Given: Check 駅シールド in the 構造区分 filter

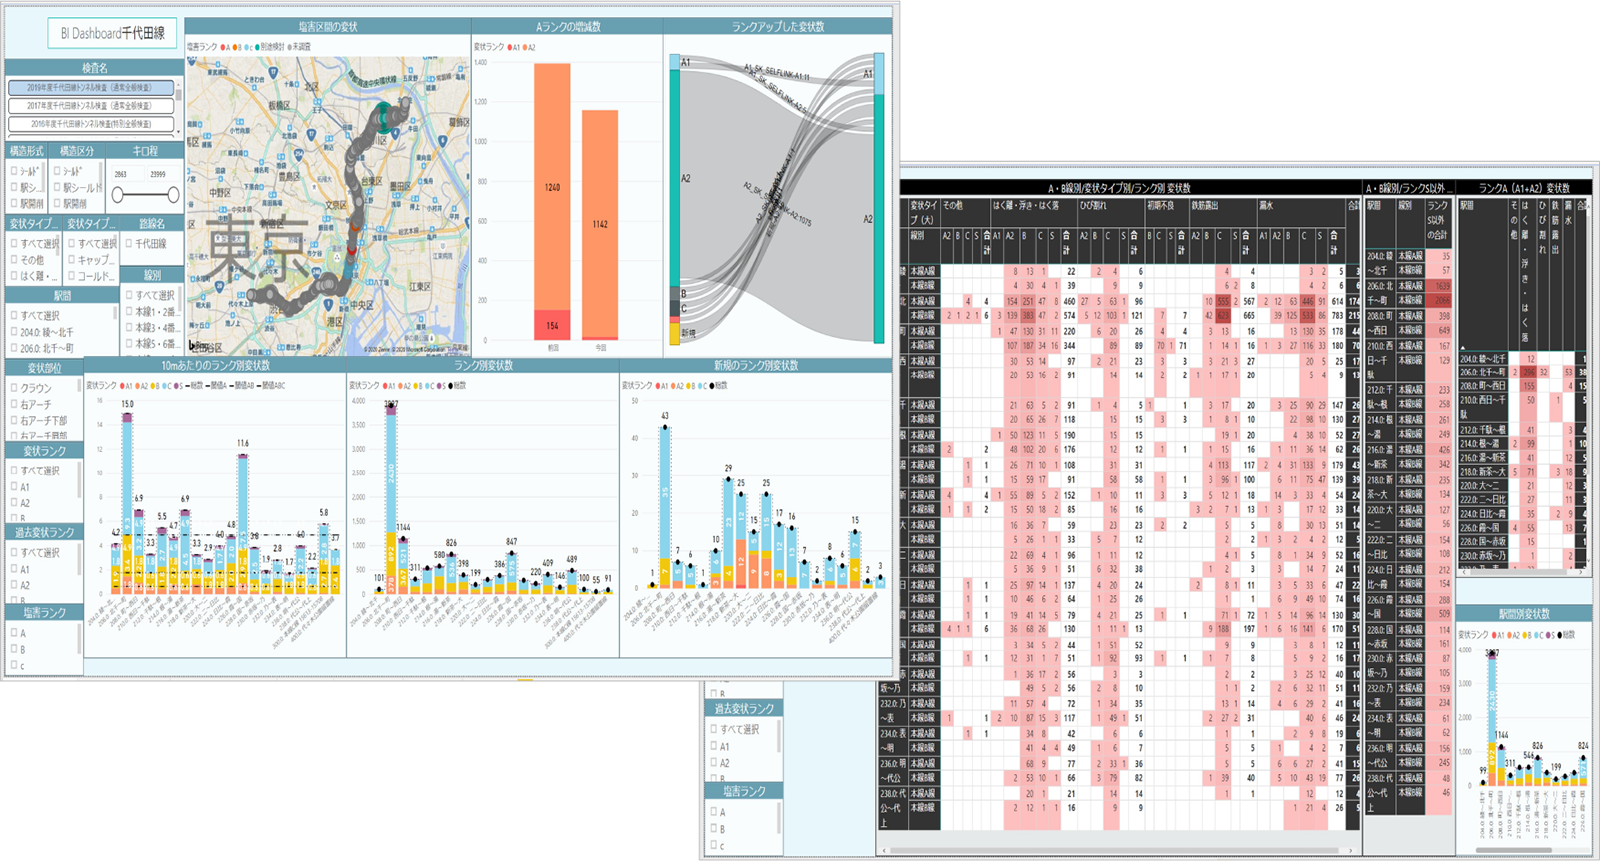Looking at the screenshot, I should pos(57,187).
